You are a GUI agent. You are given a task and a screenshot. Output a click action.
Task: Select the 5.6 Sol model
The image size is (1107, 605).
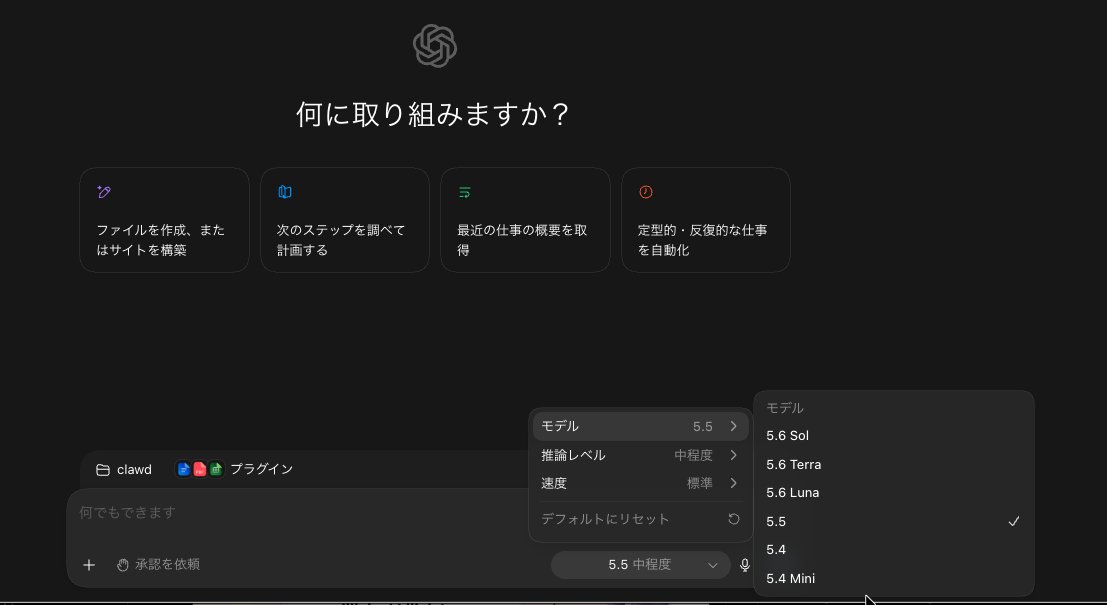(x=894, y=436)
